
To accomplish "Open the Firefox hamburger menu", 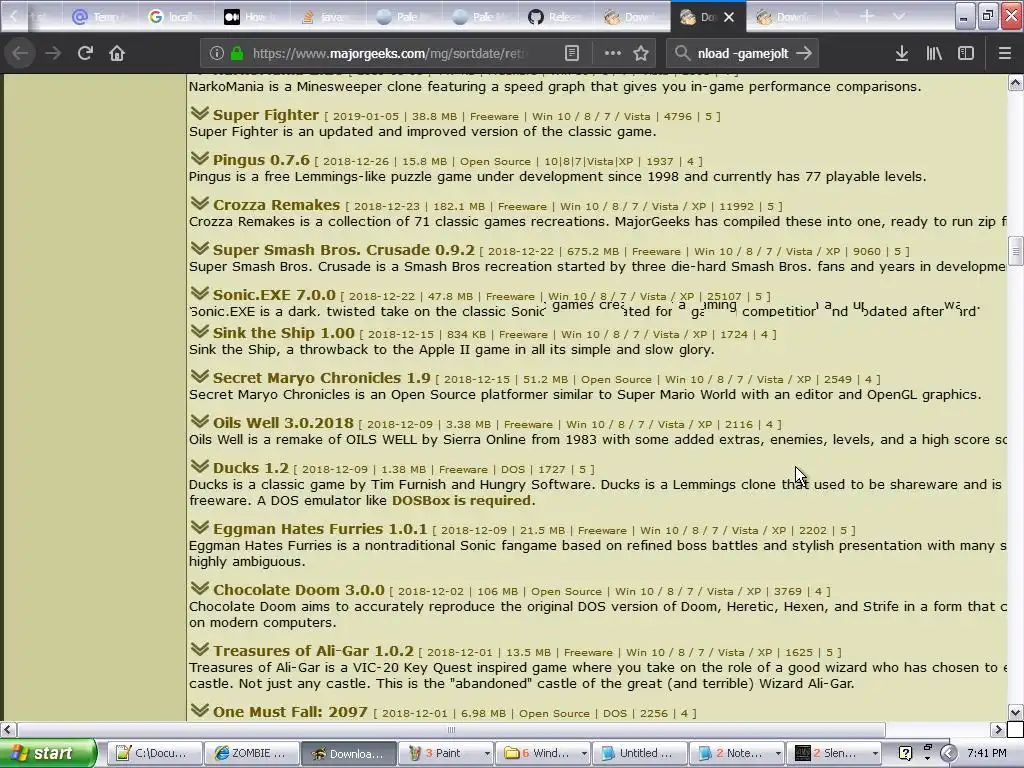I will click(x=1005, y=54).
